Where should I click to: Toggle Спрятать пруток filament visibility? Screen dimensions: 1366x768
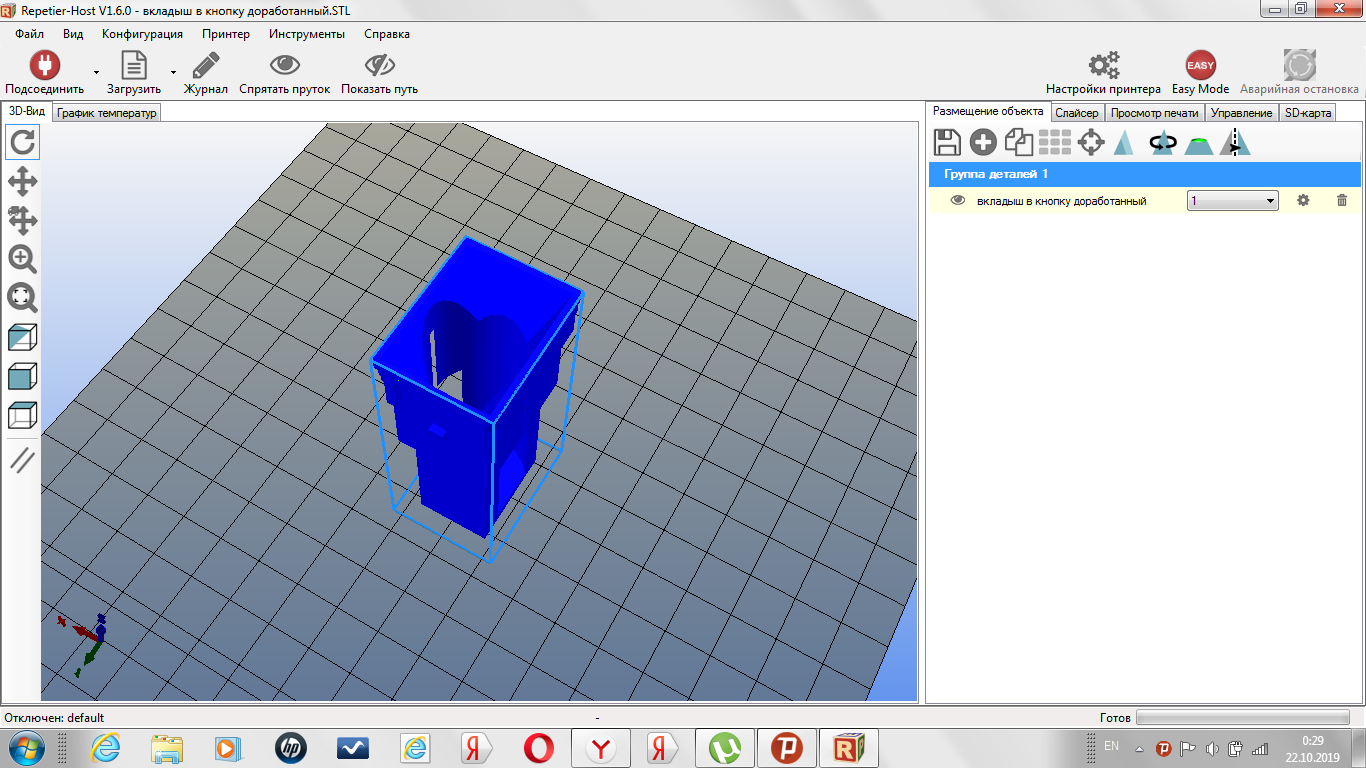pyautogui.click(x=285, y=72)
